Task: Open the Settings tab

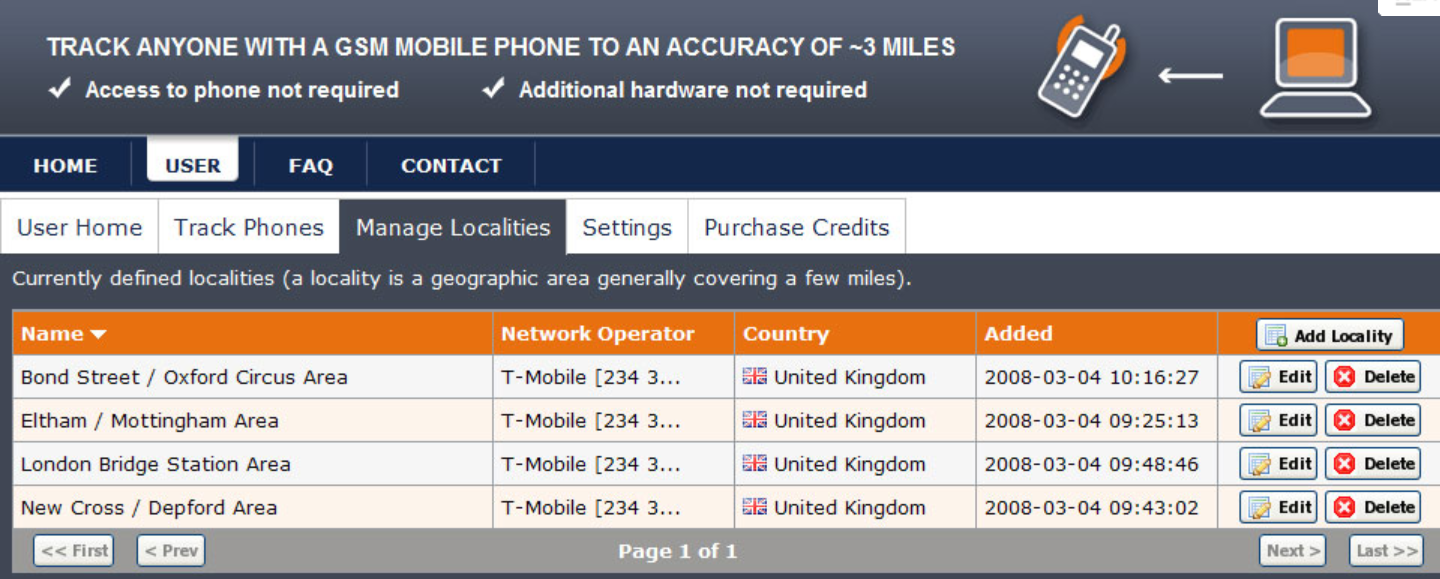Action: (627, 227)
